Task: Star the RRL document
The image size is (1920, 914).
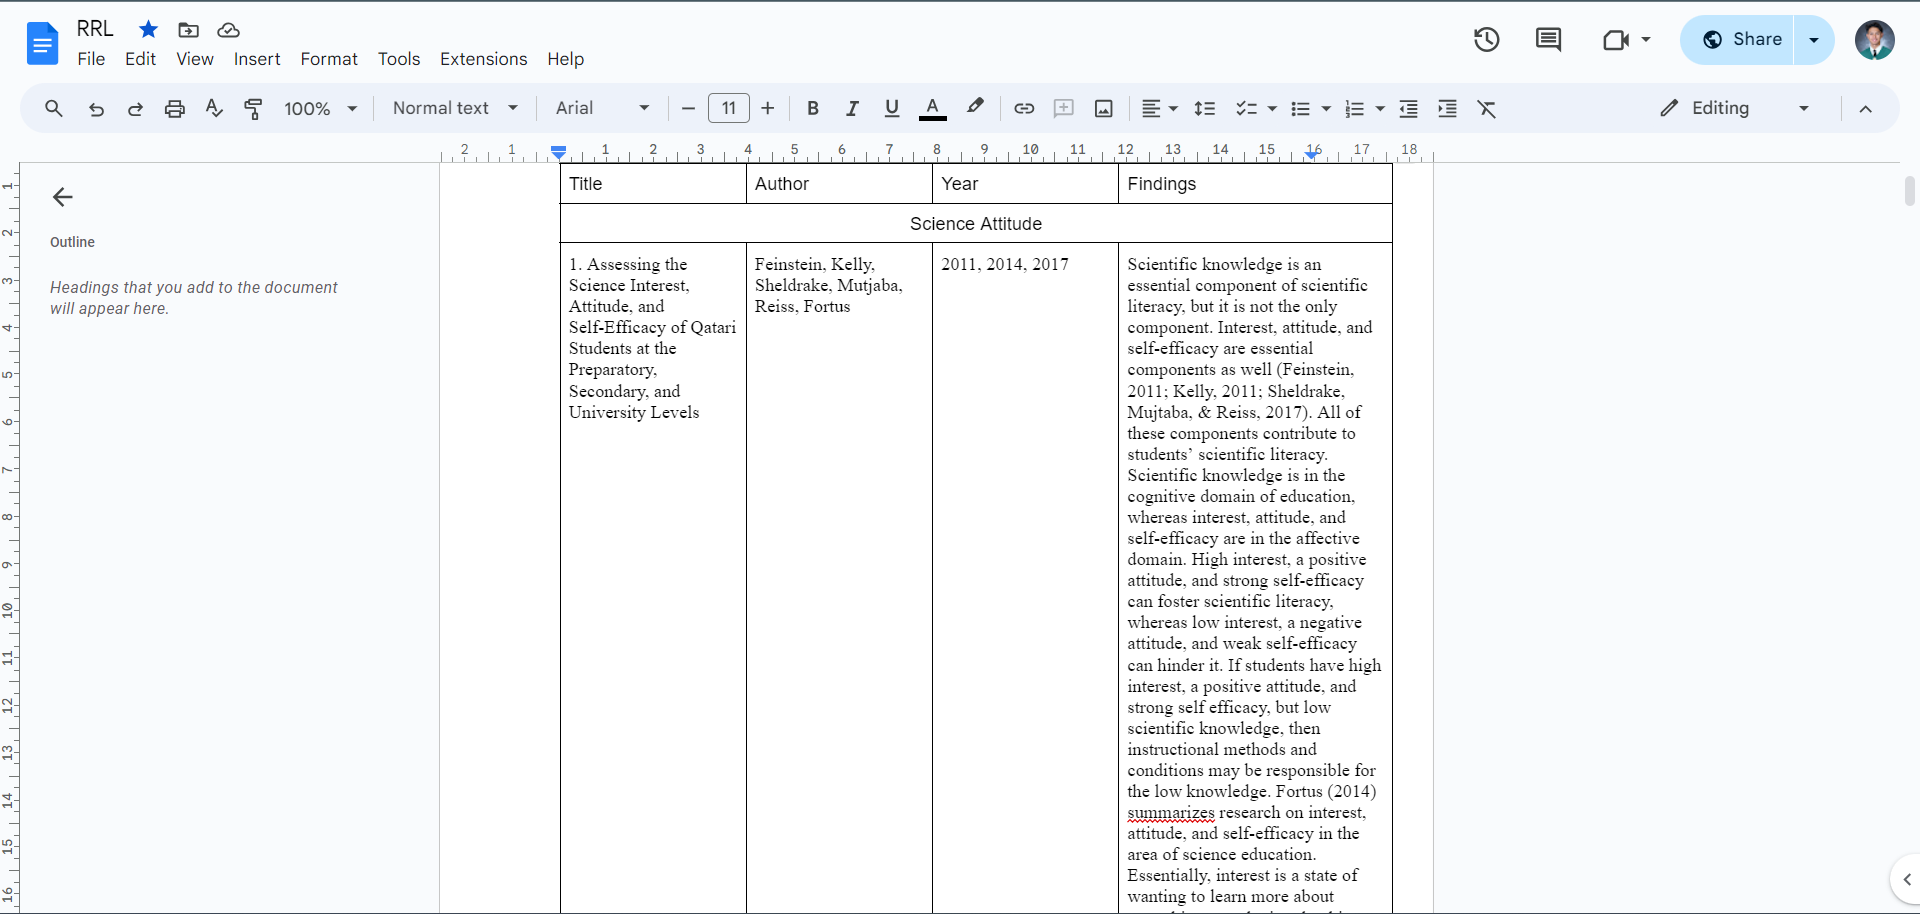Action: [148, 29]
